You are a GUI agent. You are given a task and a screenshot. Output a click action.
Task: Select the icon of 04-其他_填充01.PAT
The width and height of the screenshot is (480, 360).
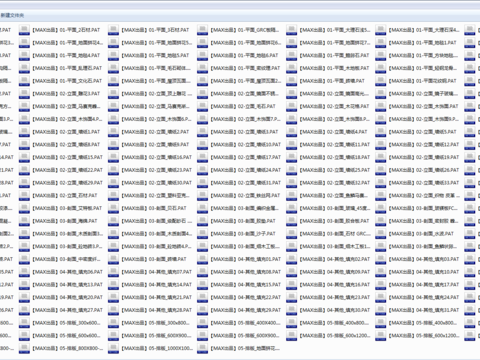pyautogui.click(x=202, y=259)
